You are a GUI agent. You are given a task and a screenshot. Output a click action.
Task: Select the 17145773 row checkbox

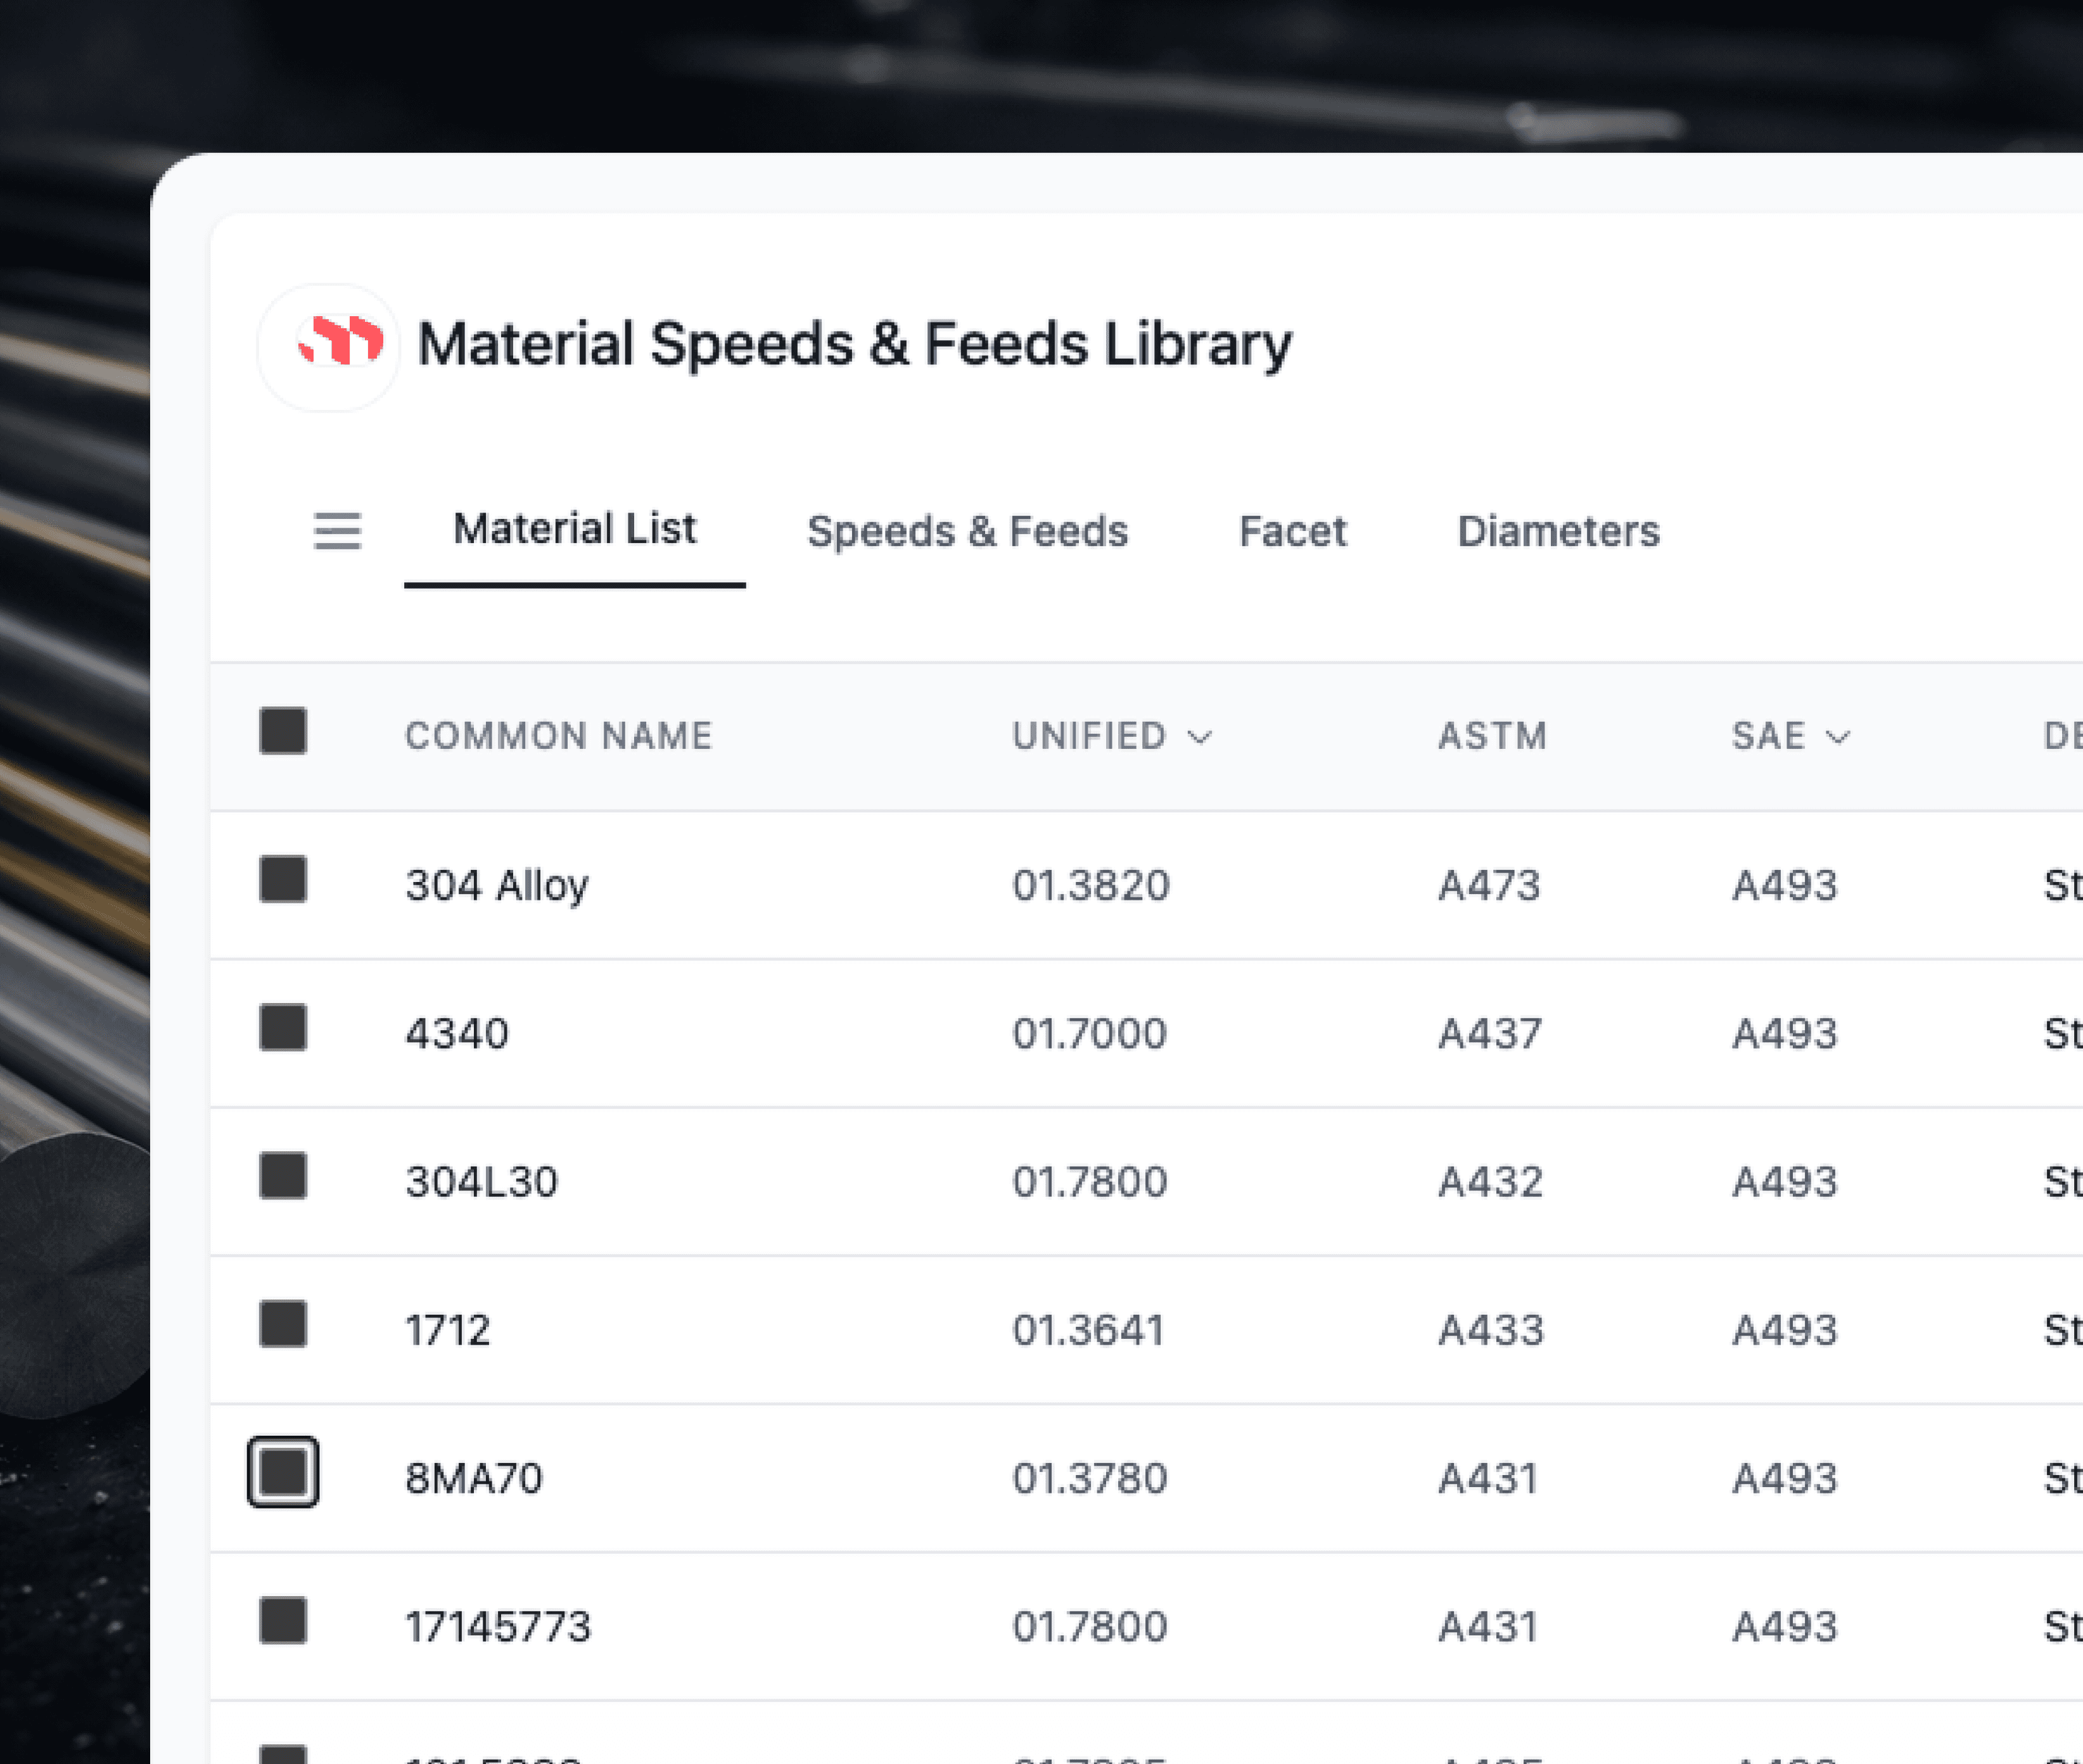click(283, 1620)
